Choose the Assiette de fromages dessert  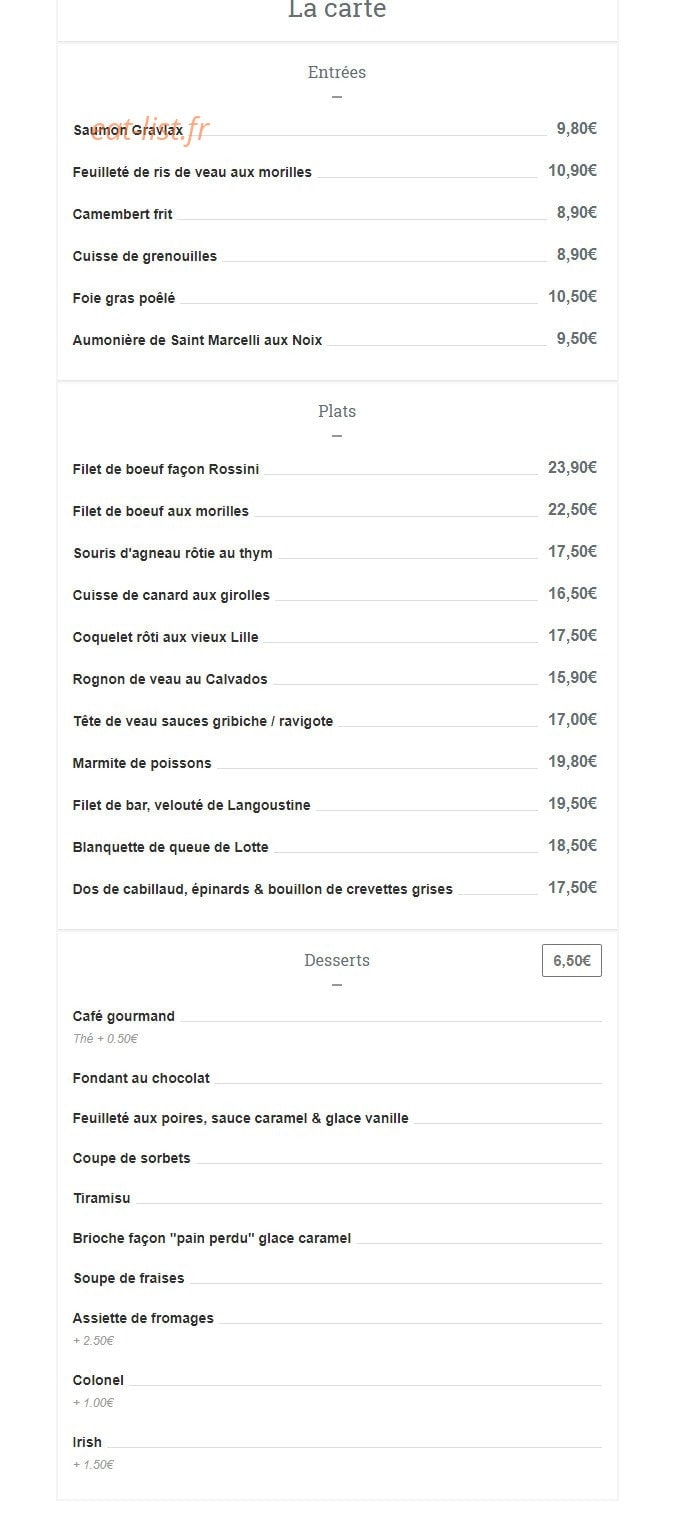coord(143,1318)
